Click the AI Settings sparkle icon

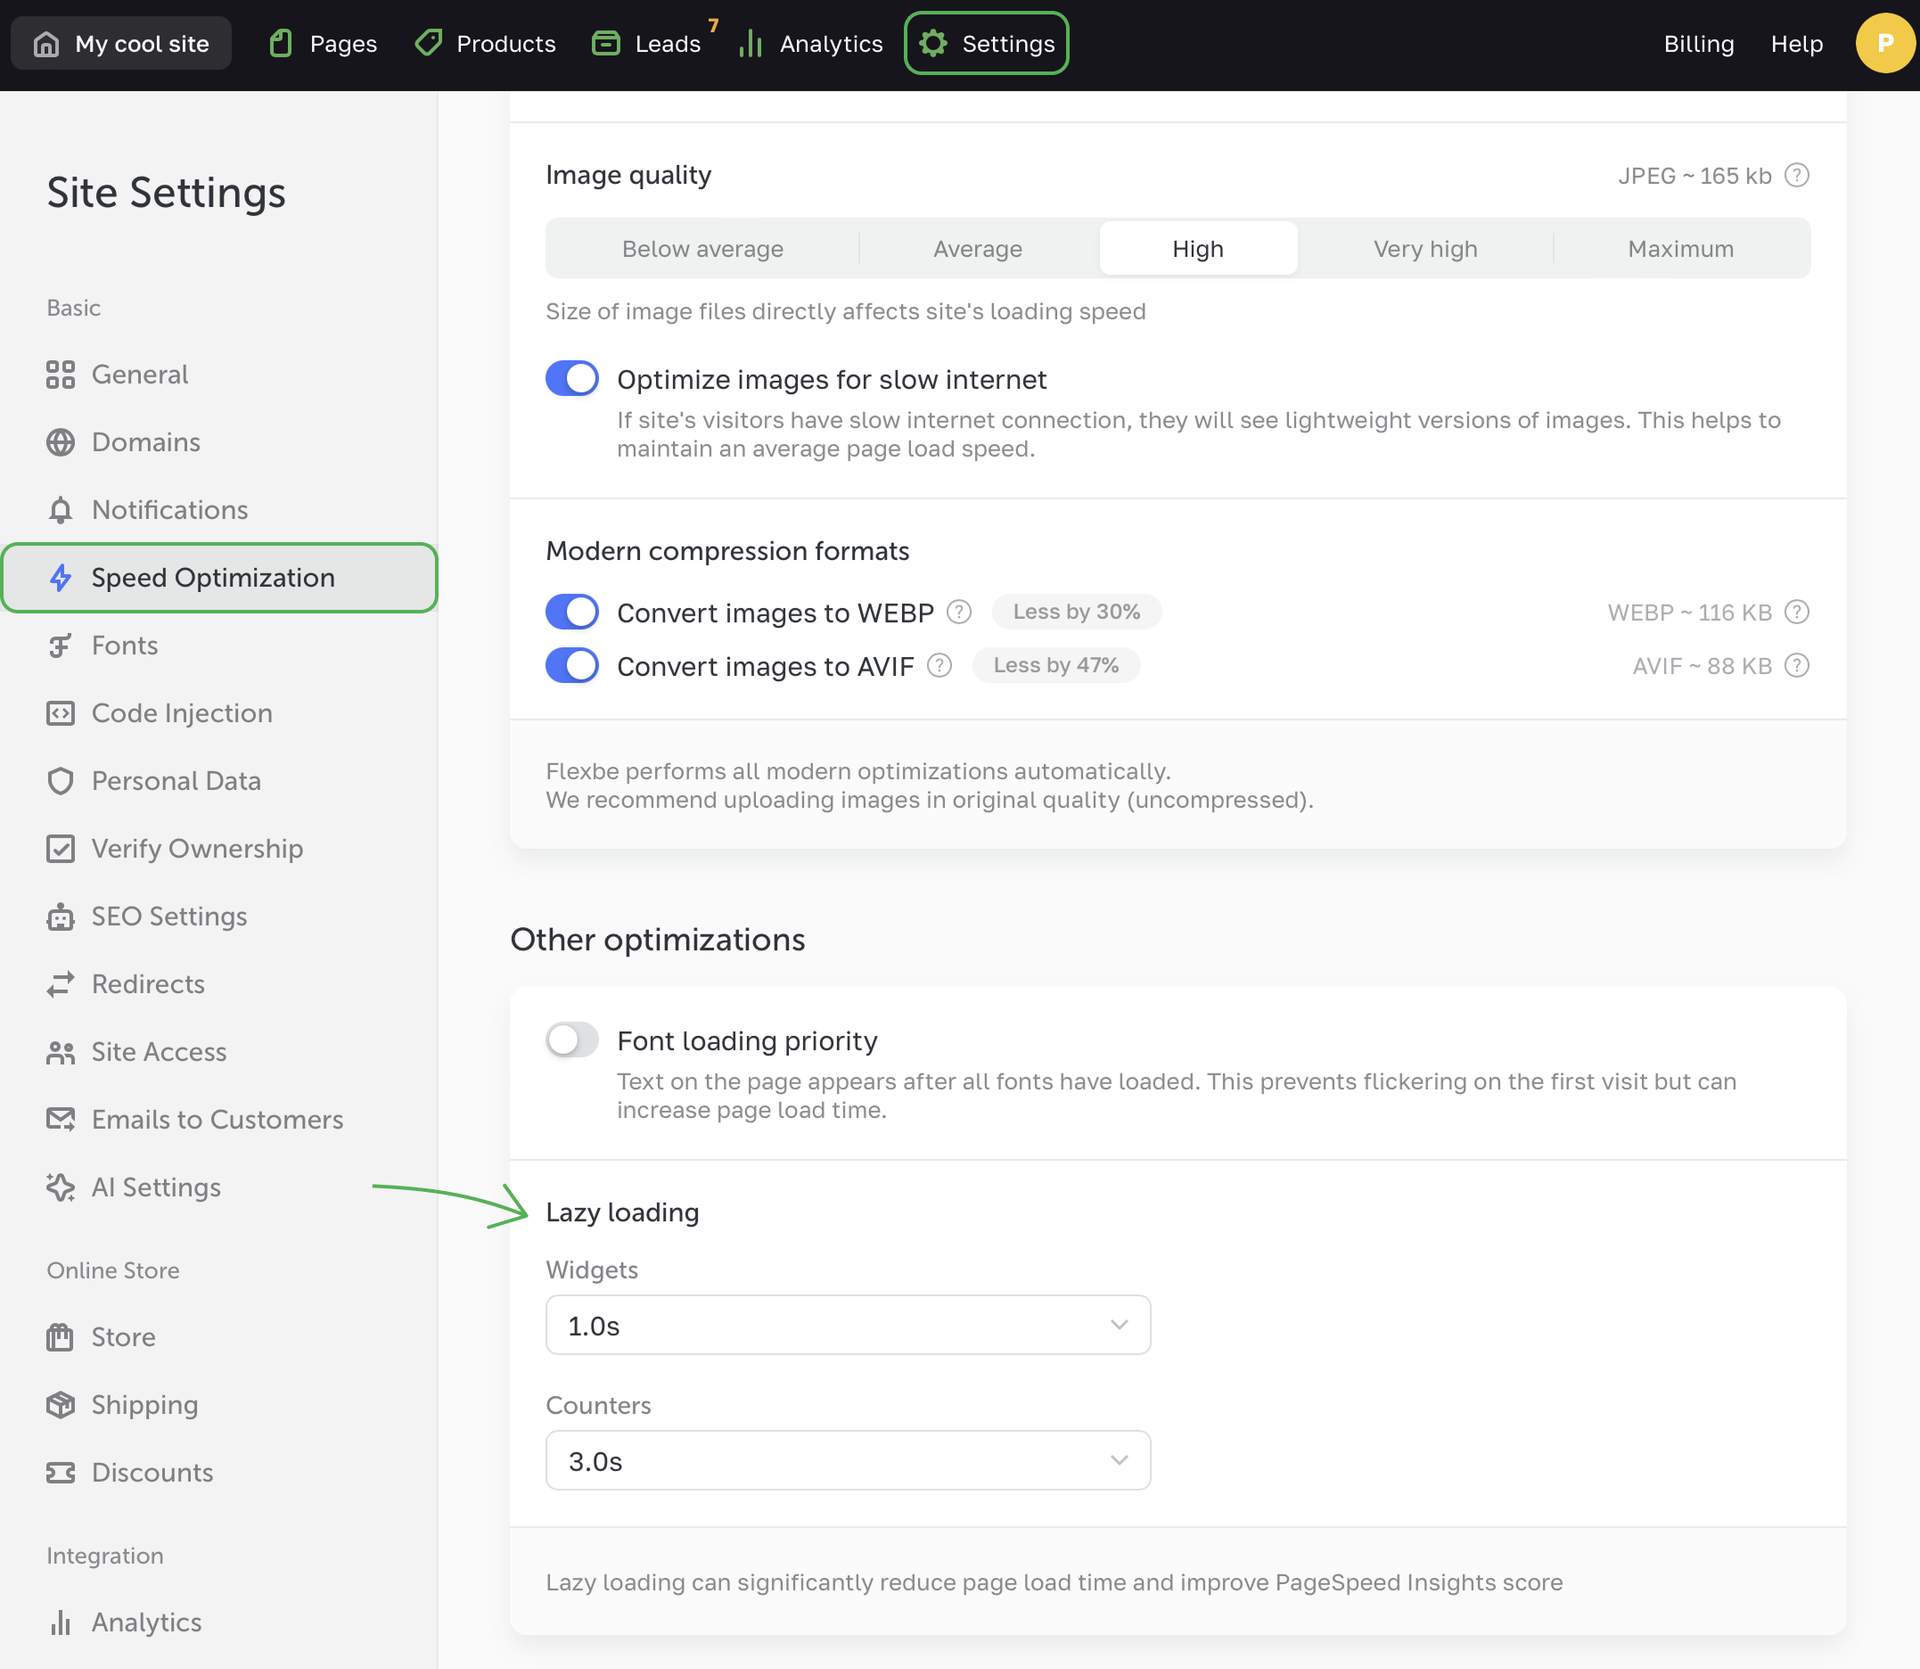(x=60, y=1187)
